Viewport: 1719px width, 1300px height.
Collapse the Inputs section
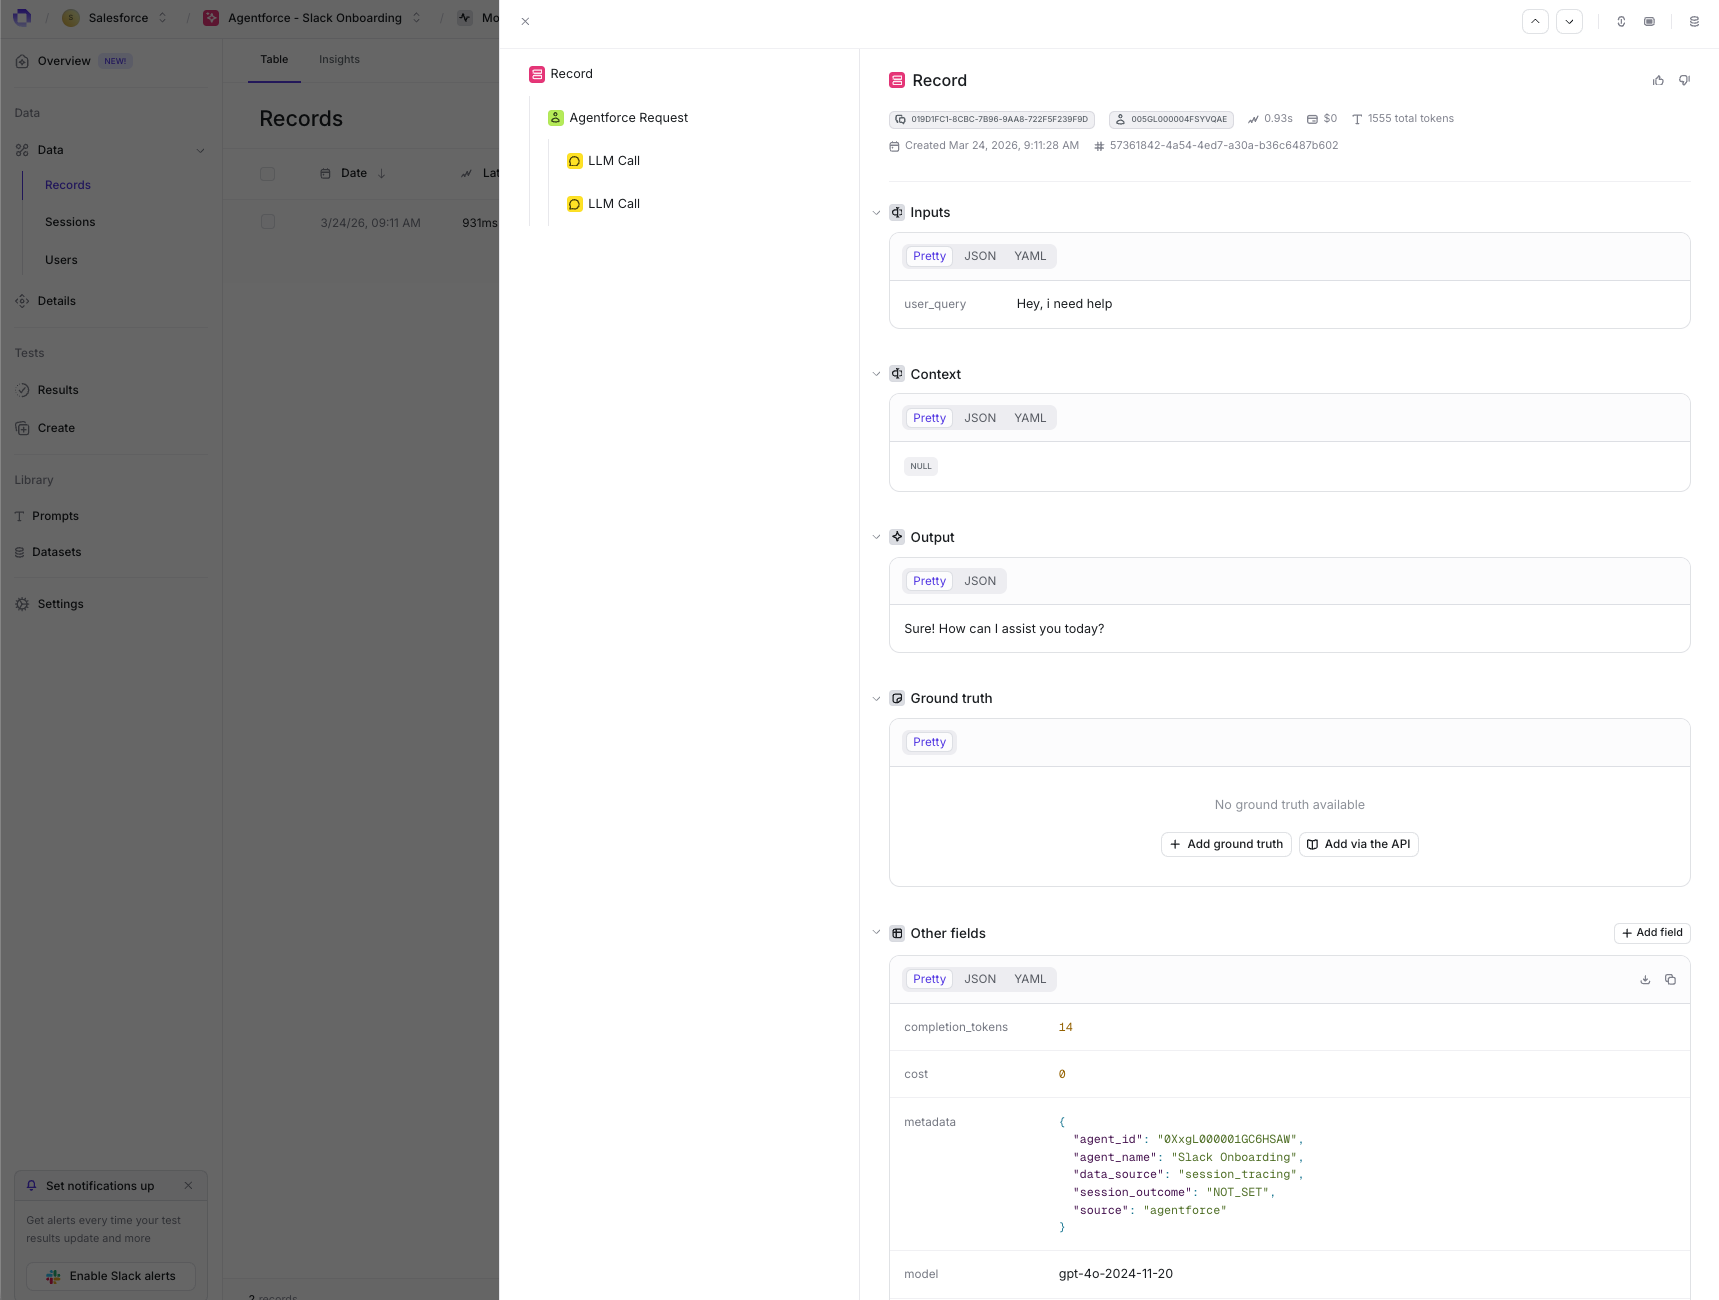[x=876, y=212]
